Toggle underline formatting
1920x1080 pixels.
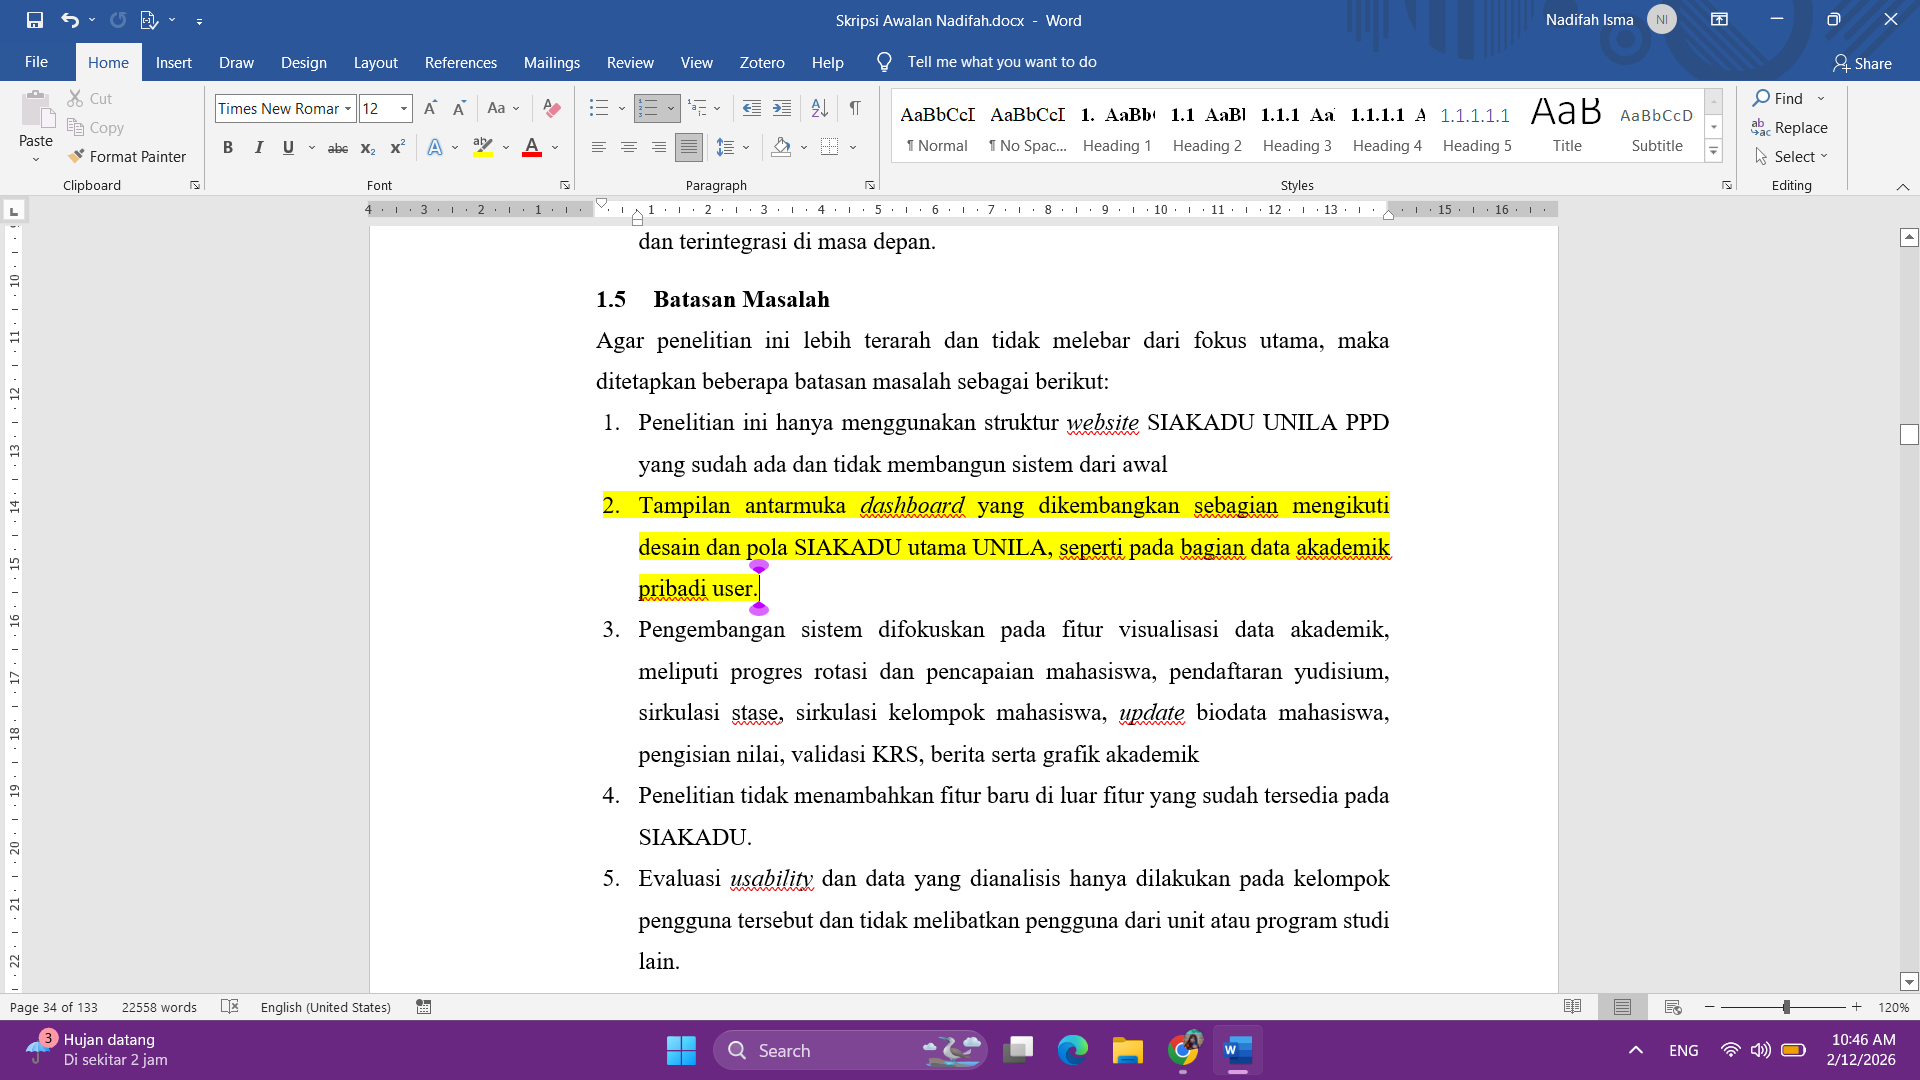pyautogui.click(x=288, y=148)
